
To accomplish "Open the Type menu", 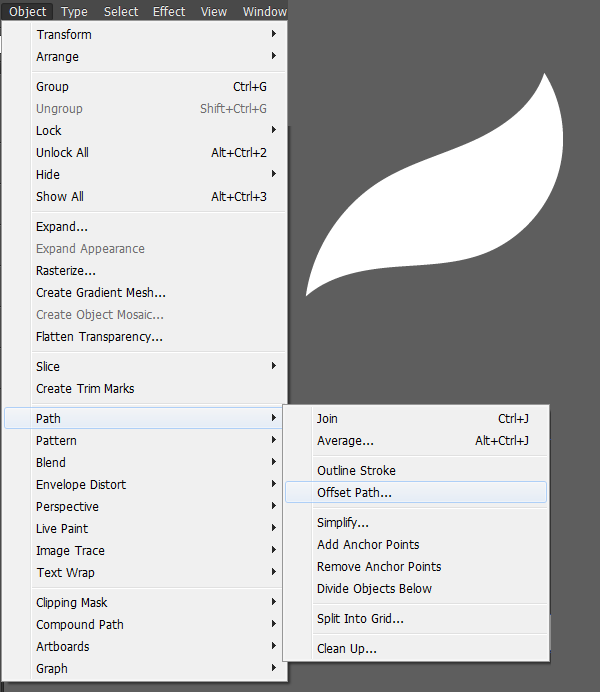I will [x=74, y=11].
